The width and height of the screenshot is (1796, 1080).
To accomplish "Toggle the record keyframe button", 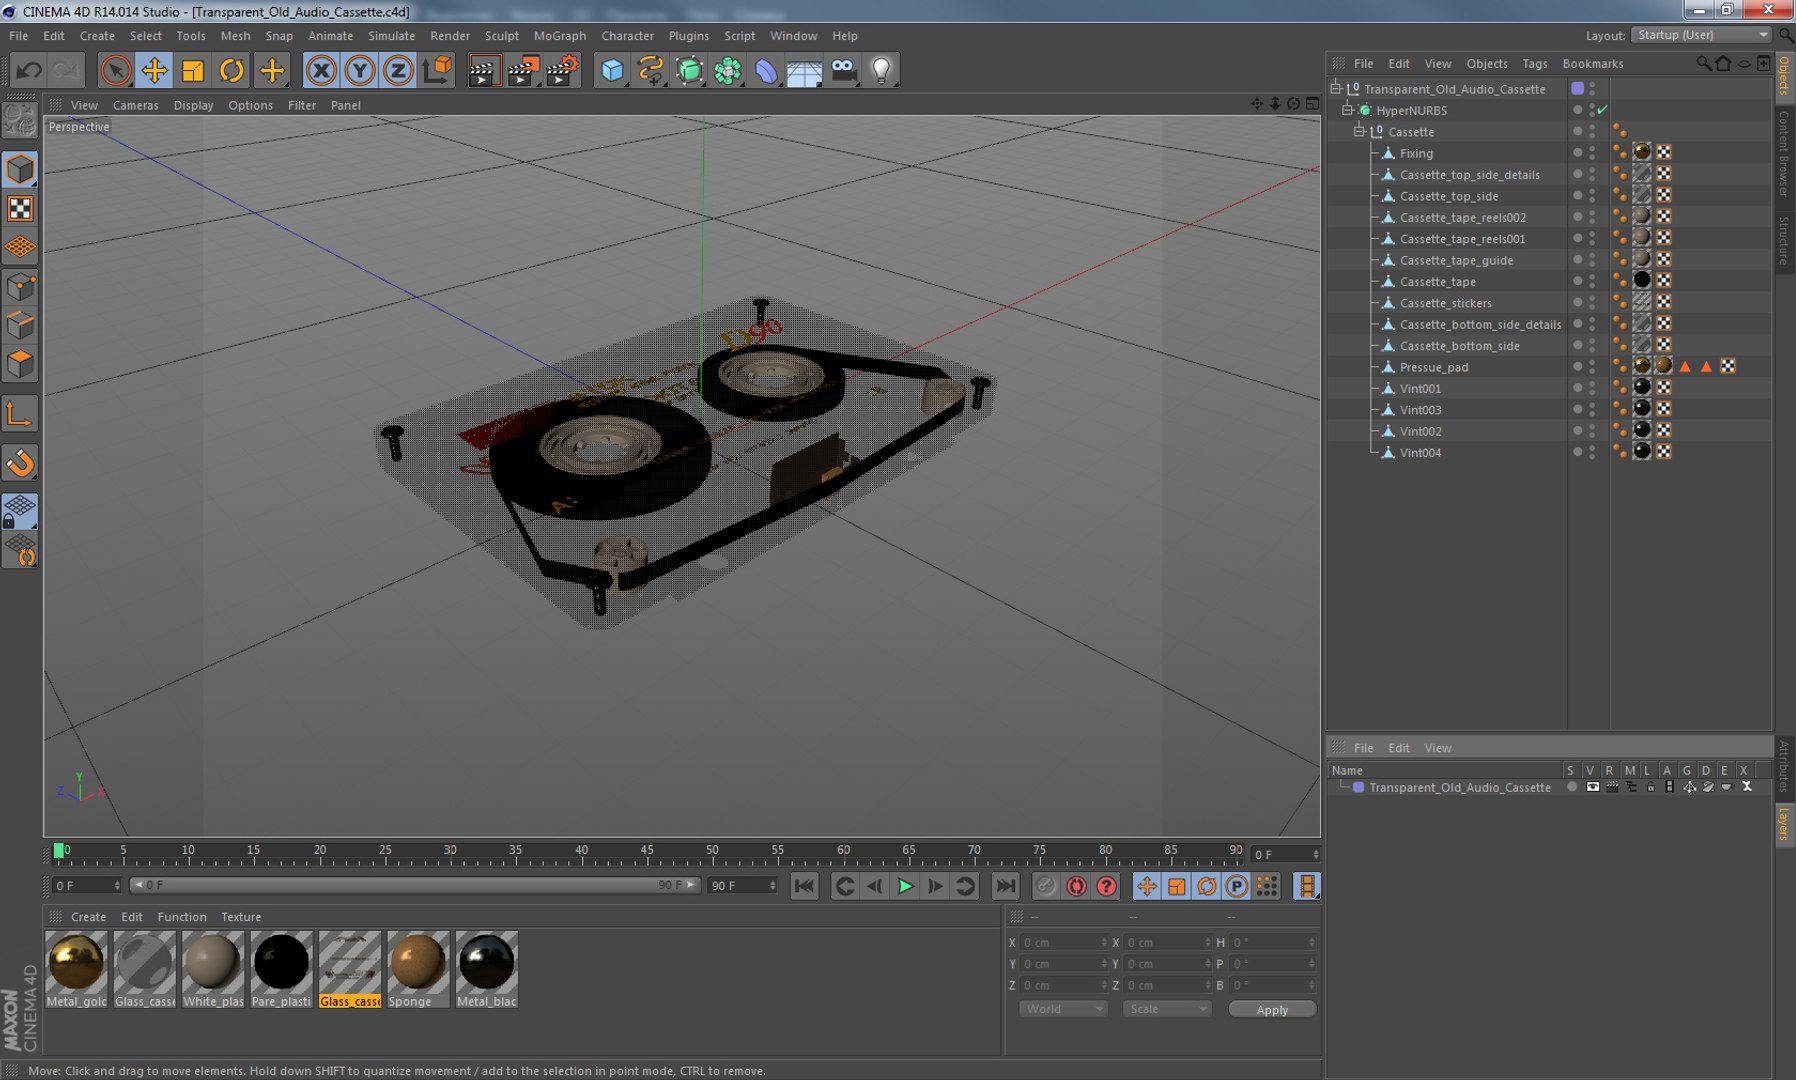I will click(1076, 886).
